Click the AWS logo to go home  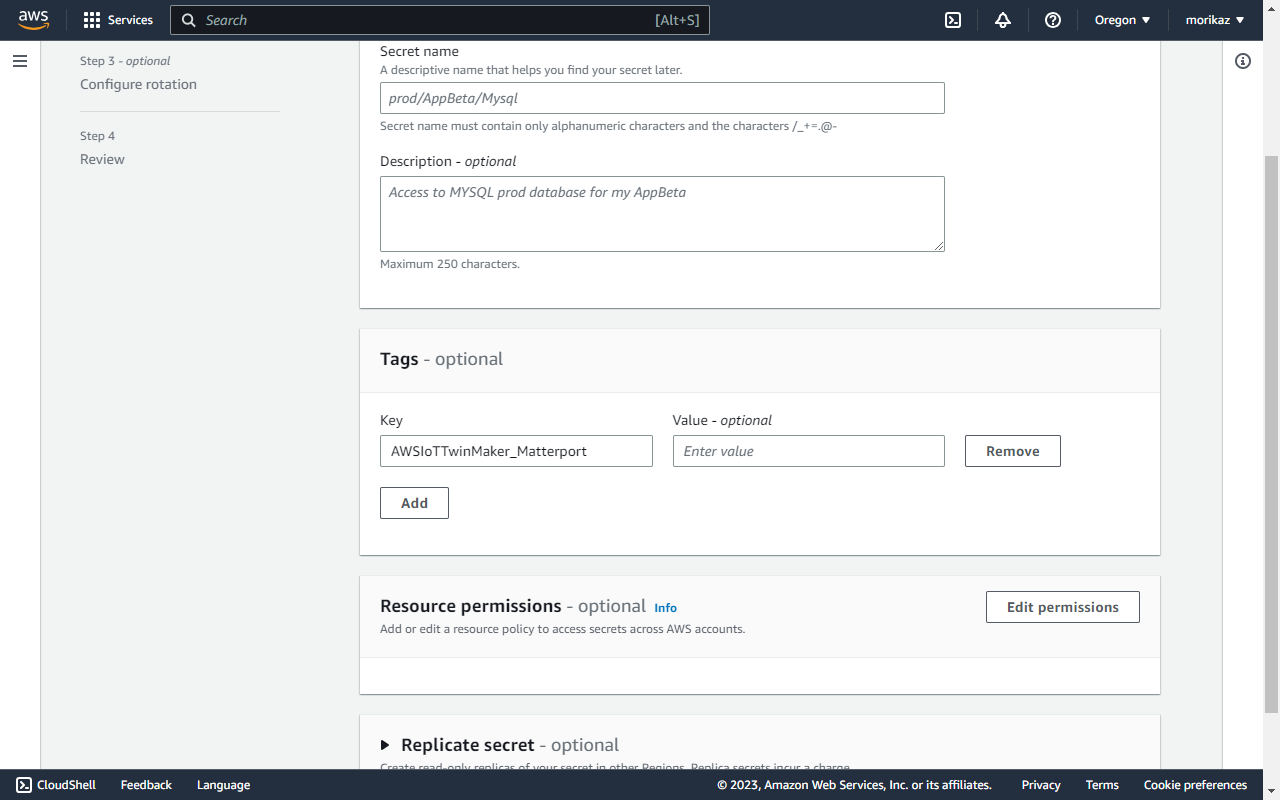coord(33,19)
